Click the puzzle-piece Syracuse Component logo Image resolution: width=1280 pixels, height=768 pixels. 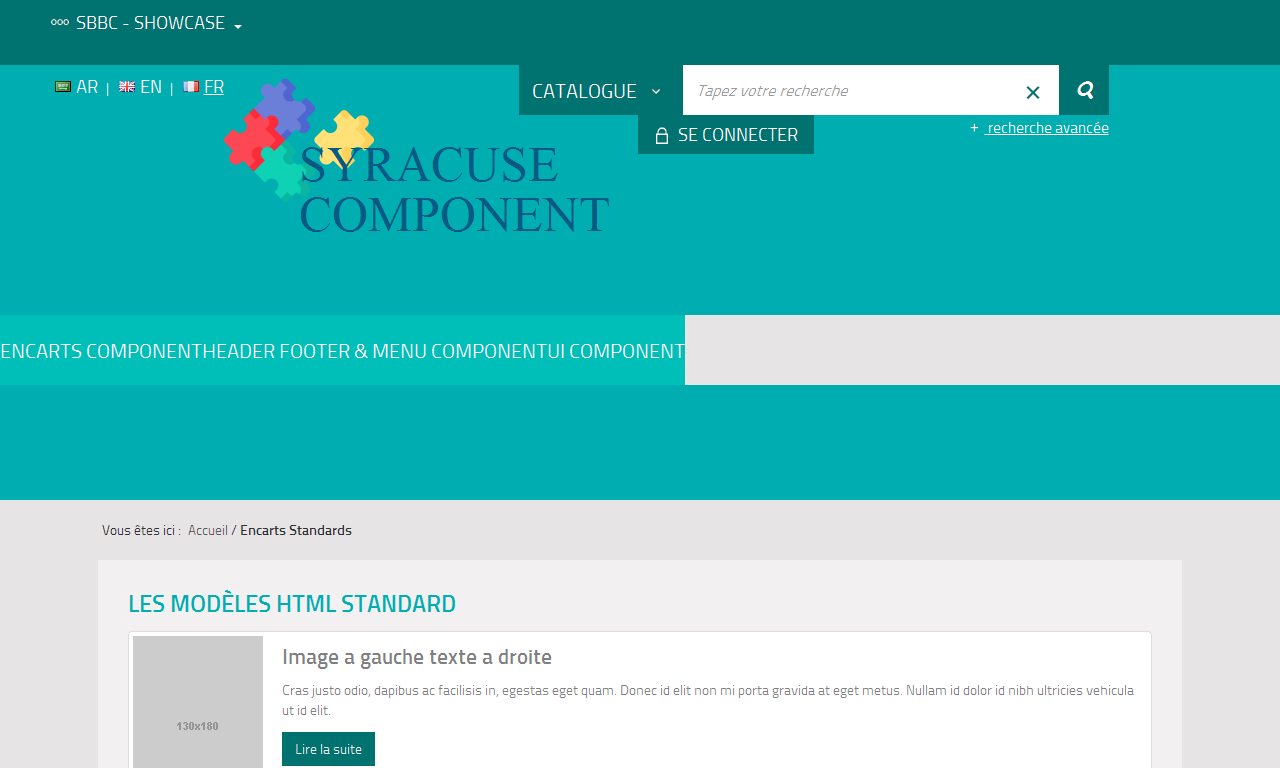click(416, 160)
